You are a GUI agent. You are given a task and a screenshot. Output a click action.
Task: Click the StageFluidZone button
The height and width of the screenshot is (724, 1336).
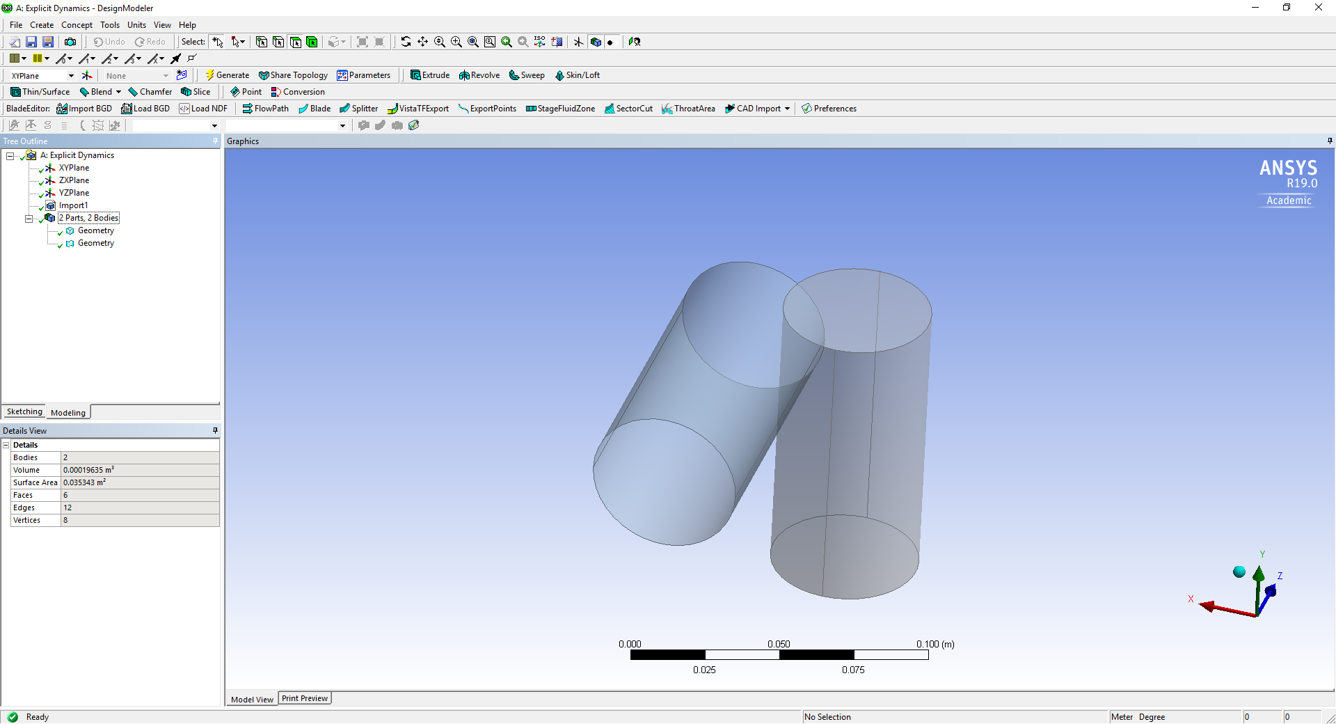(560, 109)
